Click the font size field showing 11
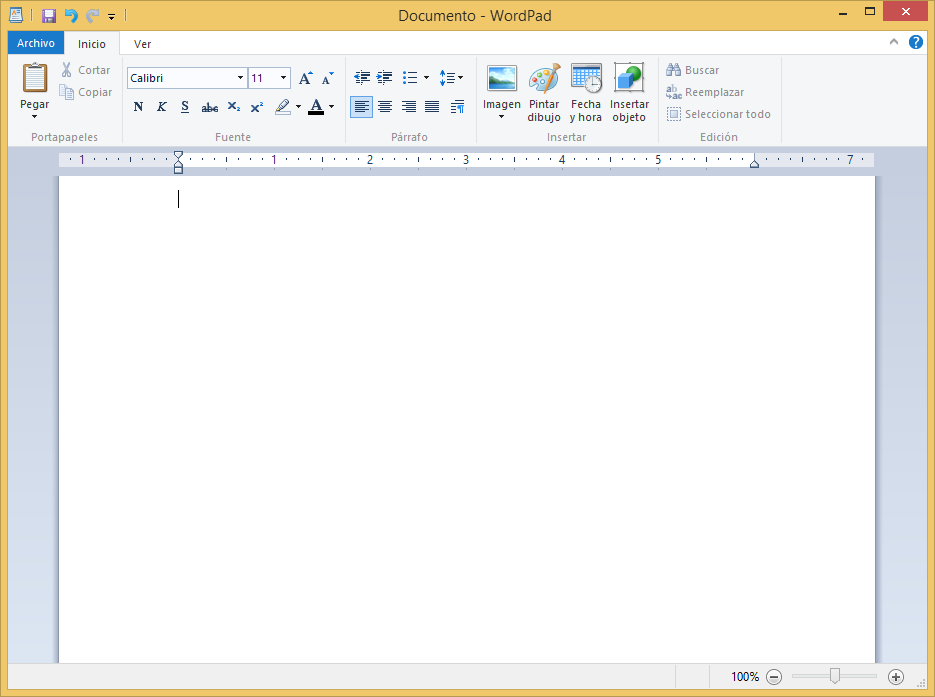The image size is (935, 697). (263, 78)
